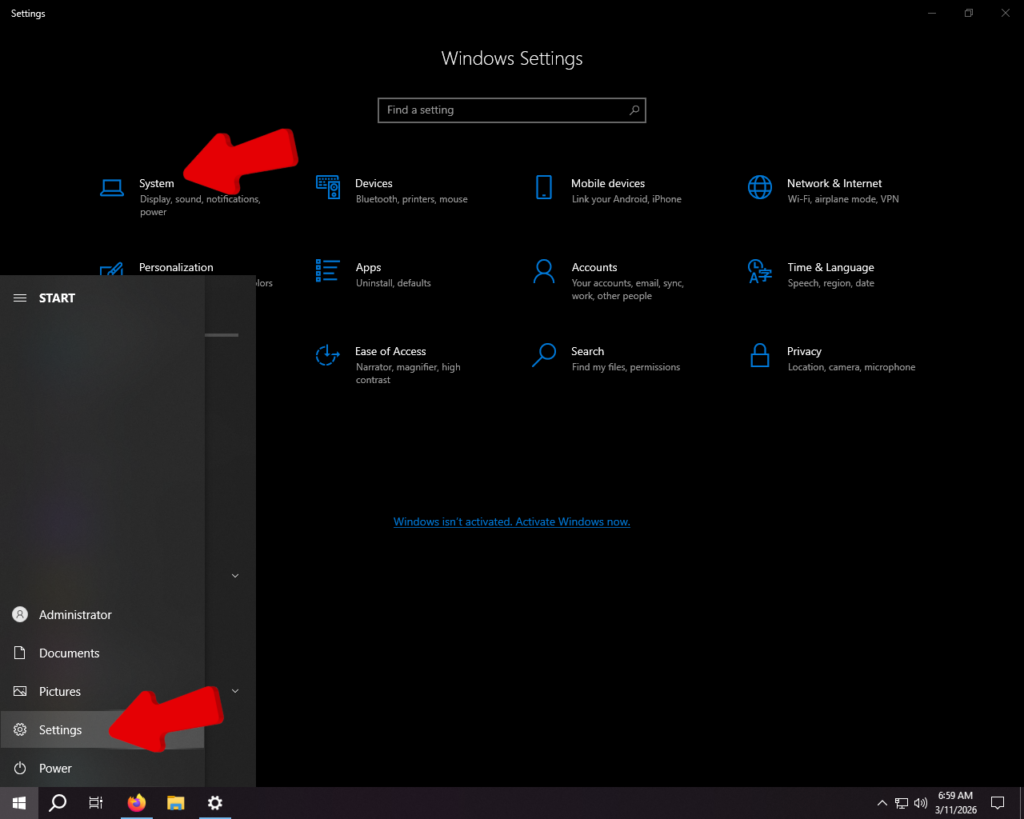Expand the system tray hidden icons chevron
This screenshot has width=1024, height=819.
(x=881, y=803)
